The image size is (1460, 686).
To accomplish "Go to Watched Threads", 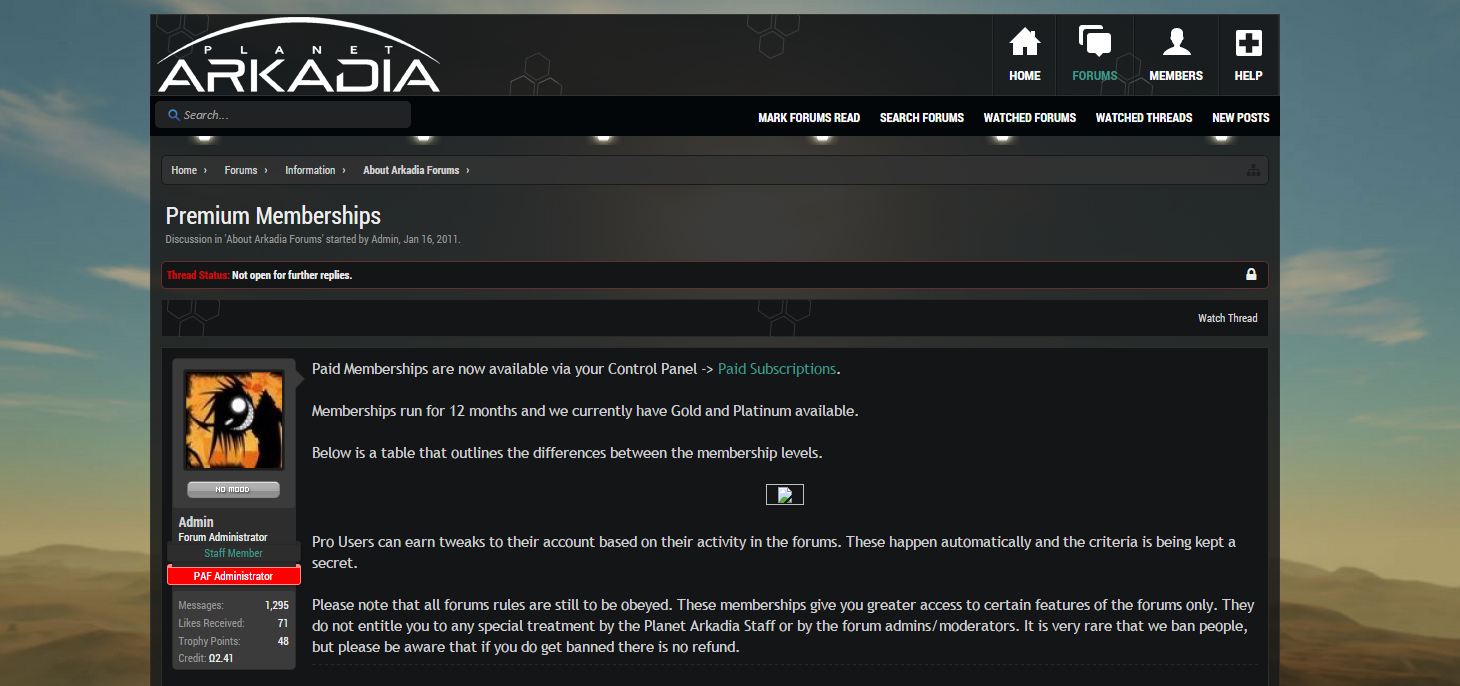I will pos(1143,118).
